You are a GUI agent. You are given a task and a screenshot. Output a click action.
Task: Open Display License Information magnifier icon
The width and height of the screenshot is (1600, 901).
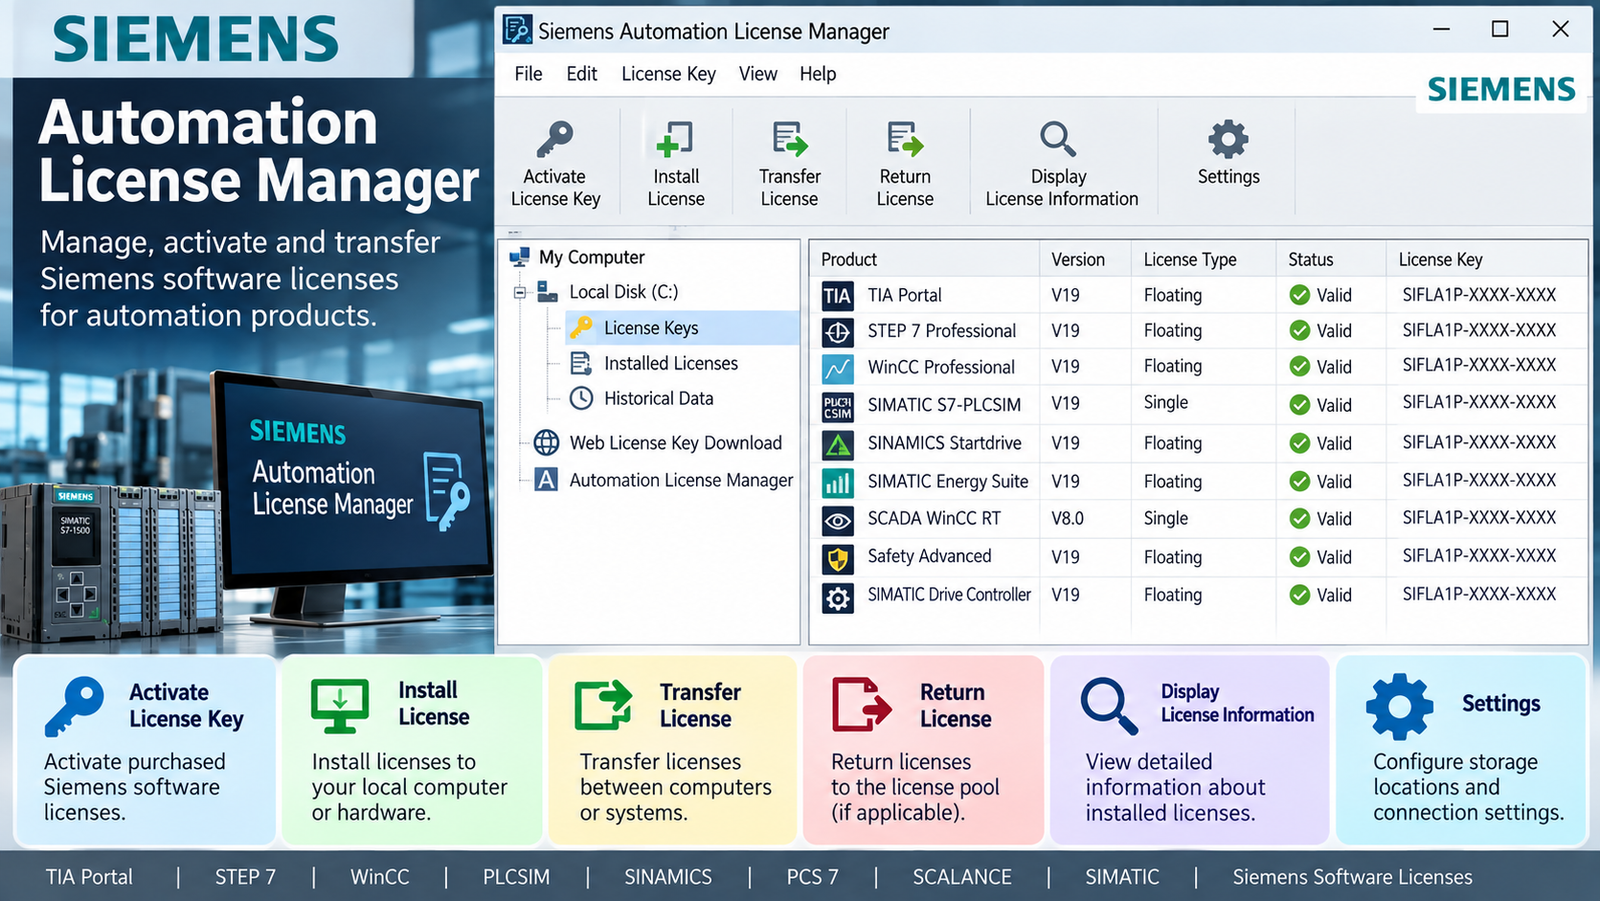[x=1058, y=139]
